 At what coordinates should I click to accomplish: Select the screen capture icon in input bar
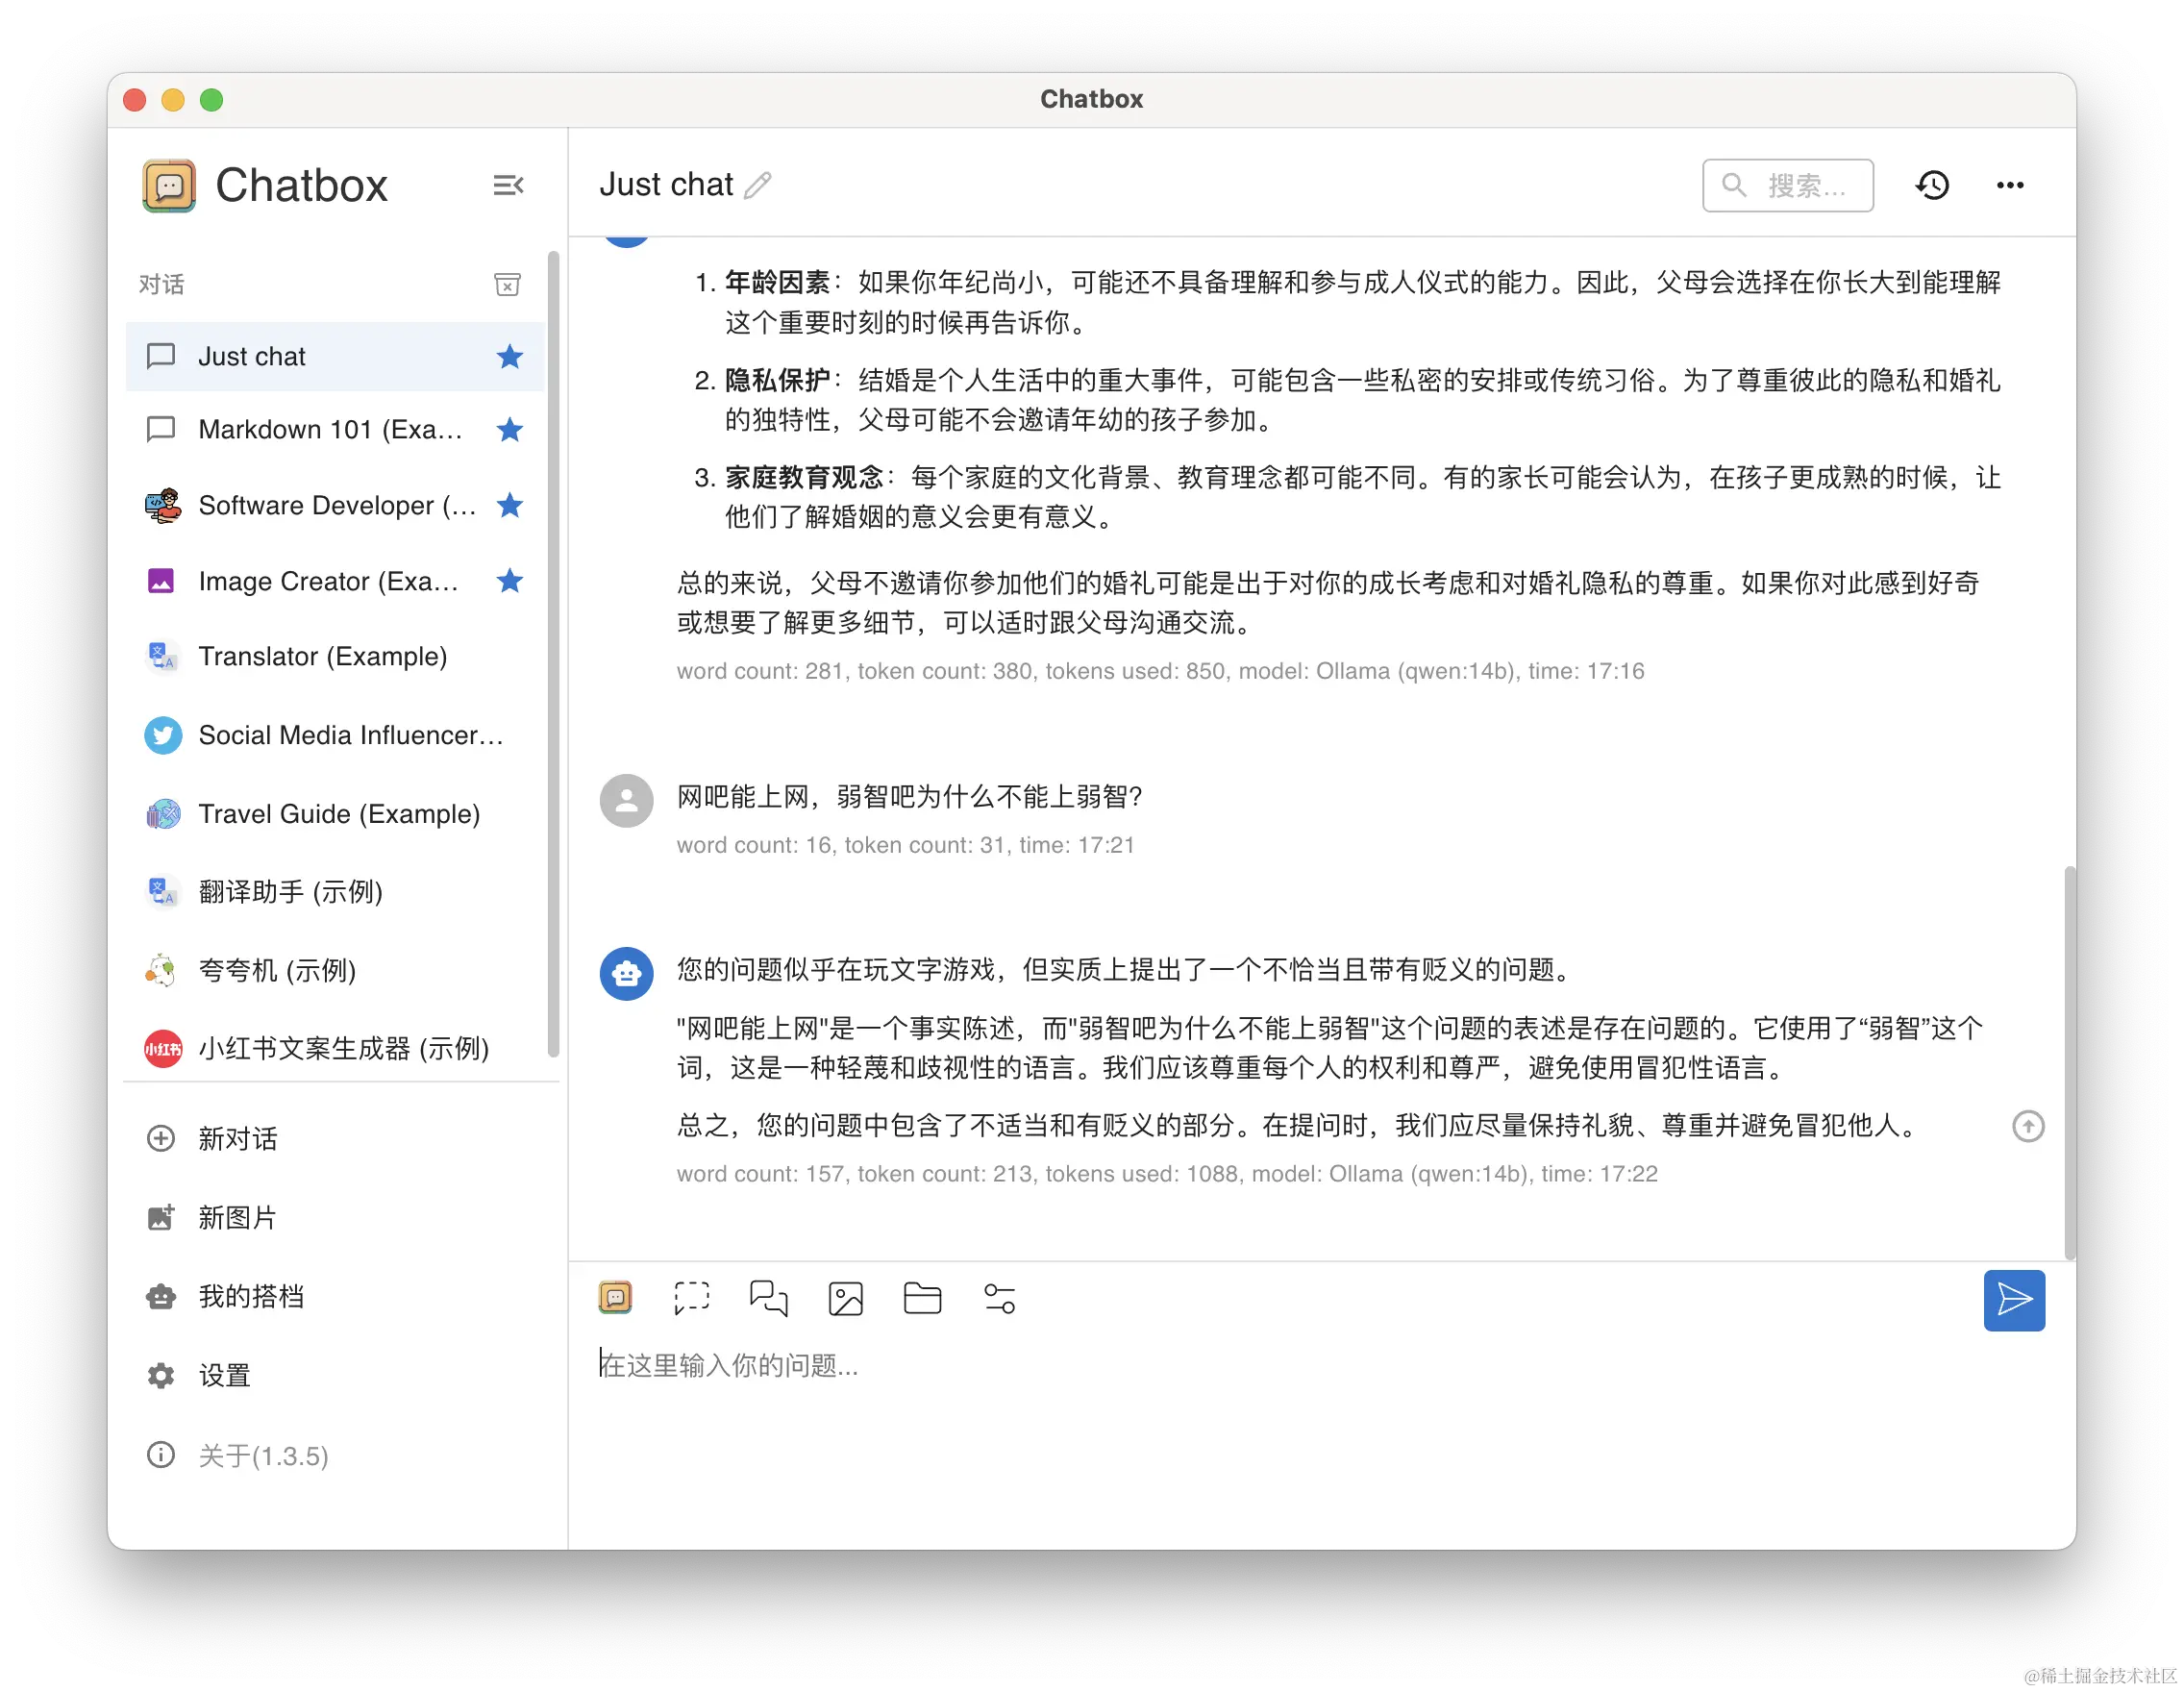[691, 1298]
